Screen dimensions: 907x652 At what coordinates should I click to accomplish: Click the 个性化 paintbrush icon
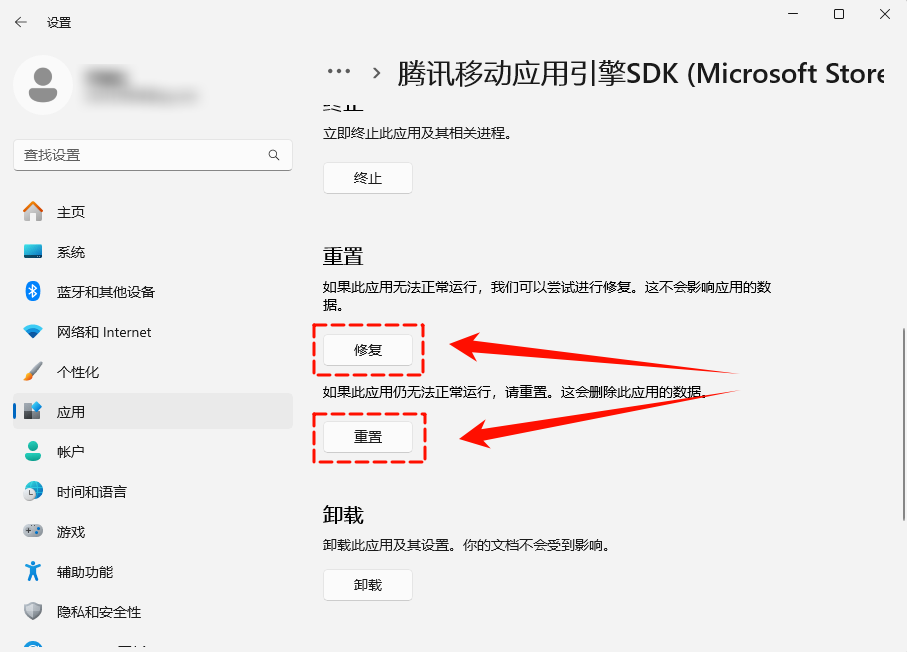pyautogui.click(x=33, y=371)
